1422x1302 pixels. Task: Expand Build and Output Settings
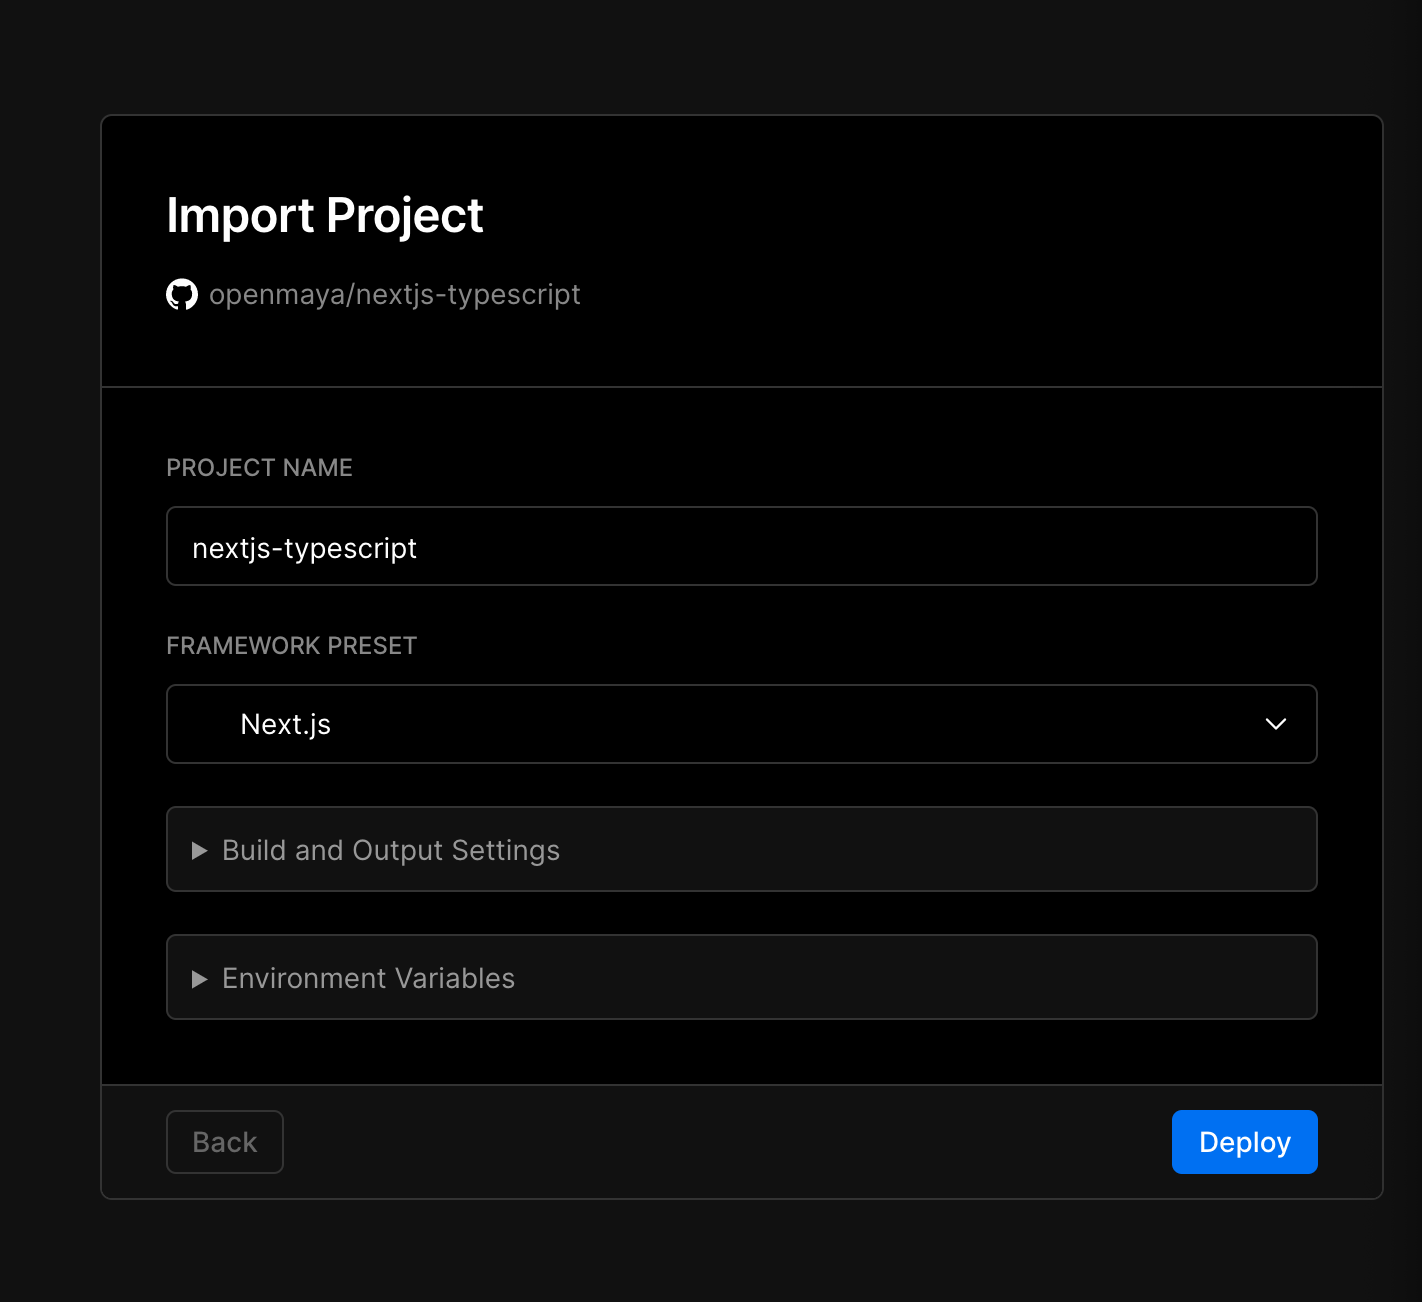coord(742,849)
